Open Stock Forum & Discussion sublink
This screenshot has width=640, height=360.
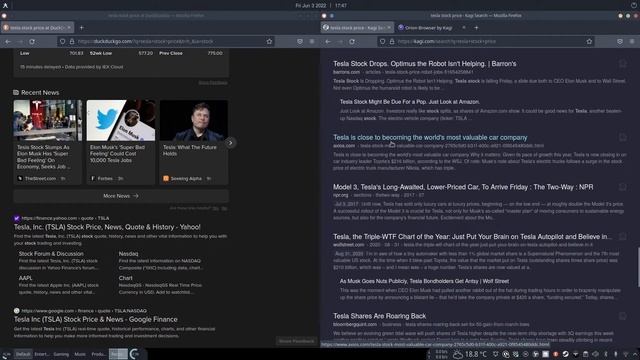(x=51, y=254)
